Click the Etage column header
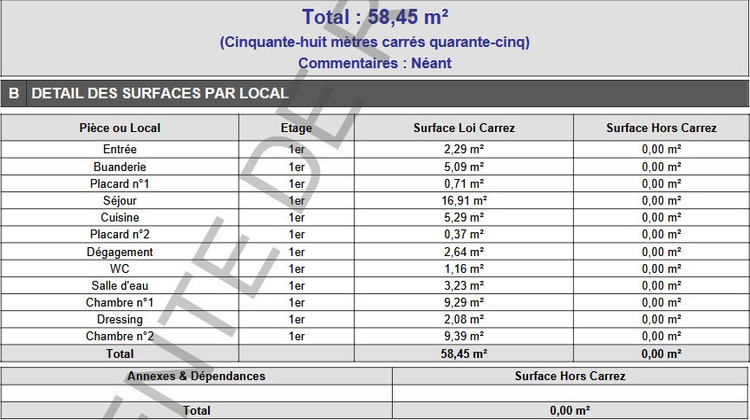This screenshot has height=420, width=750. click(296, 128)
